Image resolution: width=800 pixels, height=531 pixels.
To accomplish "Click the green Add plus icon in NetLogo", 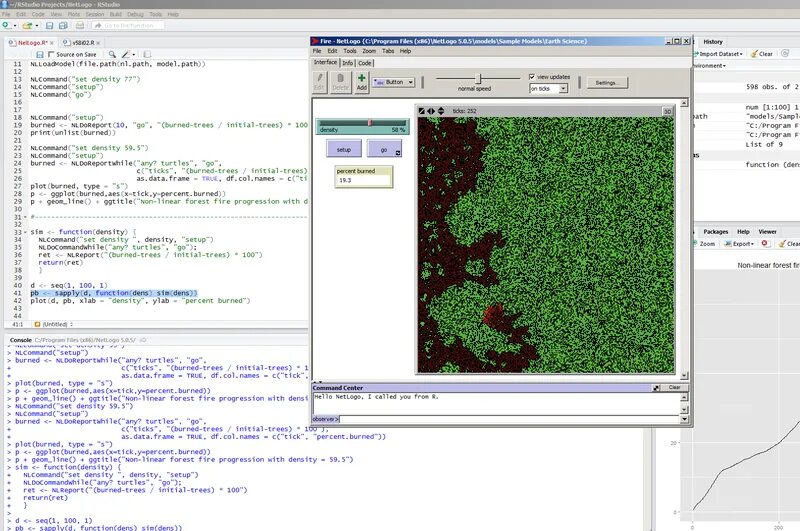I will pyautogui.click(x=361, y=82).
